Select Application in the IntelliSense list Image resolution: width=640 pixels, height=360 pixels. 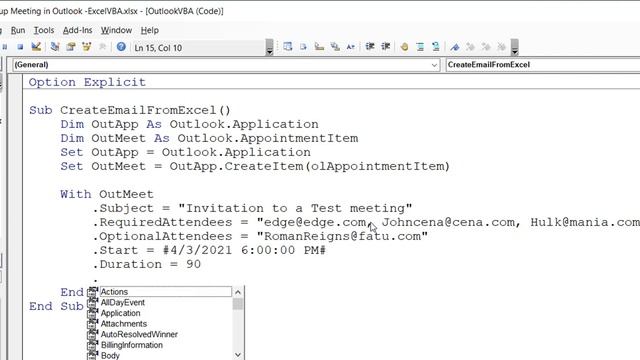pos(120,313)
